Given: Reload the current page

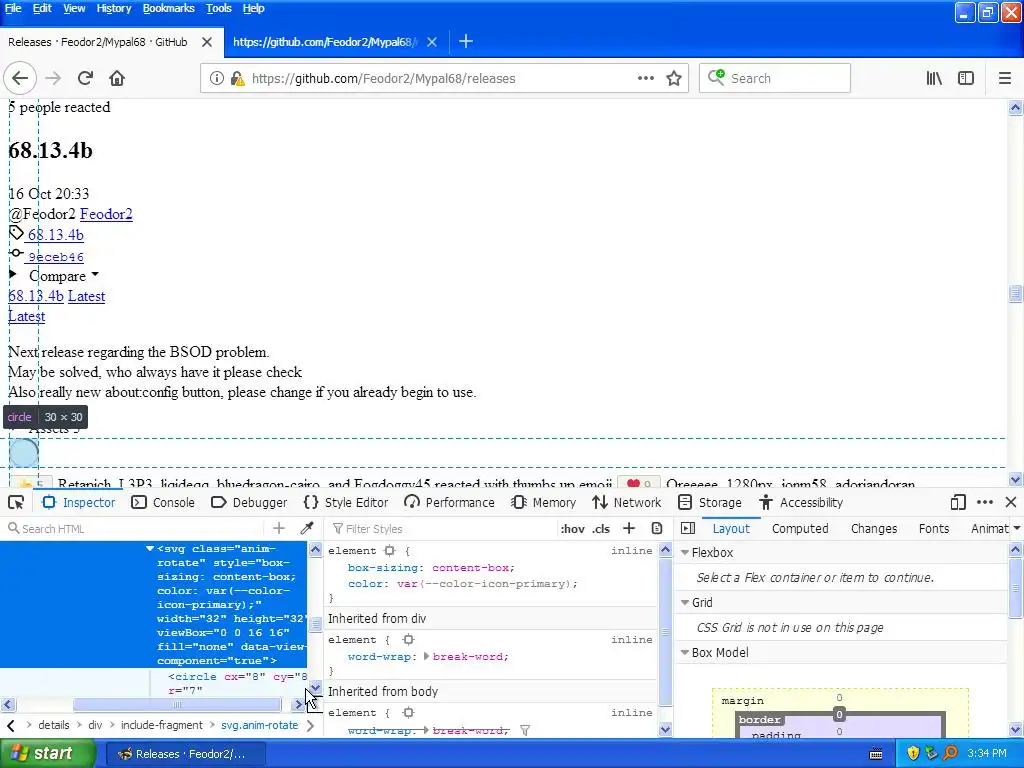Looking at the screenshot, I should (x=85, y=78).
